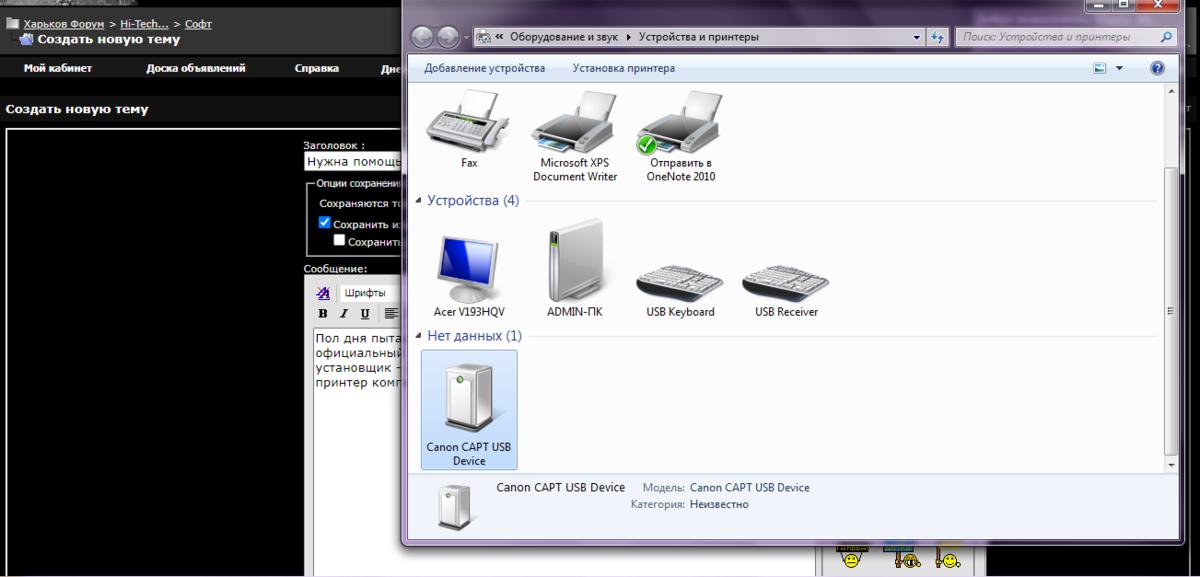Click Добавление устройства button
The width and height of the screenshot is (1200, 577).
point(485,68)
